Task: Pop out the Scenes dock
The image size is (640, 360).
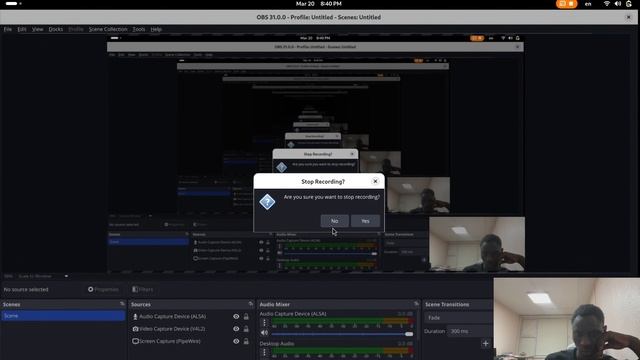Action: 122,304
